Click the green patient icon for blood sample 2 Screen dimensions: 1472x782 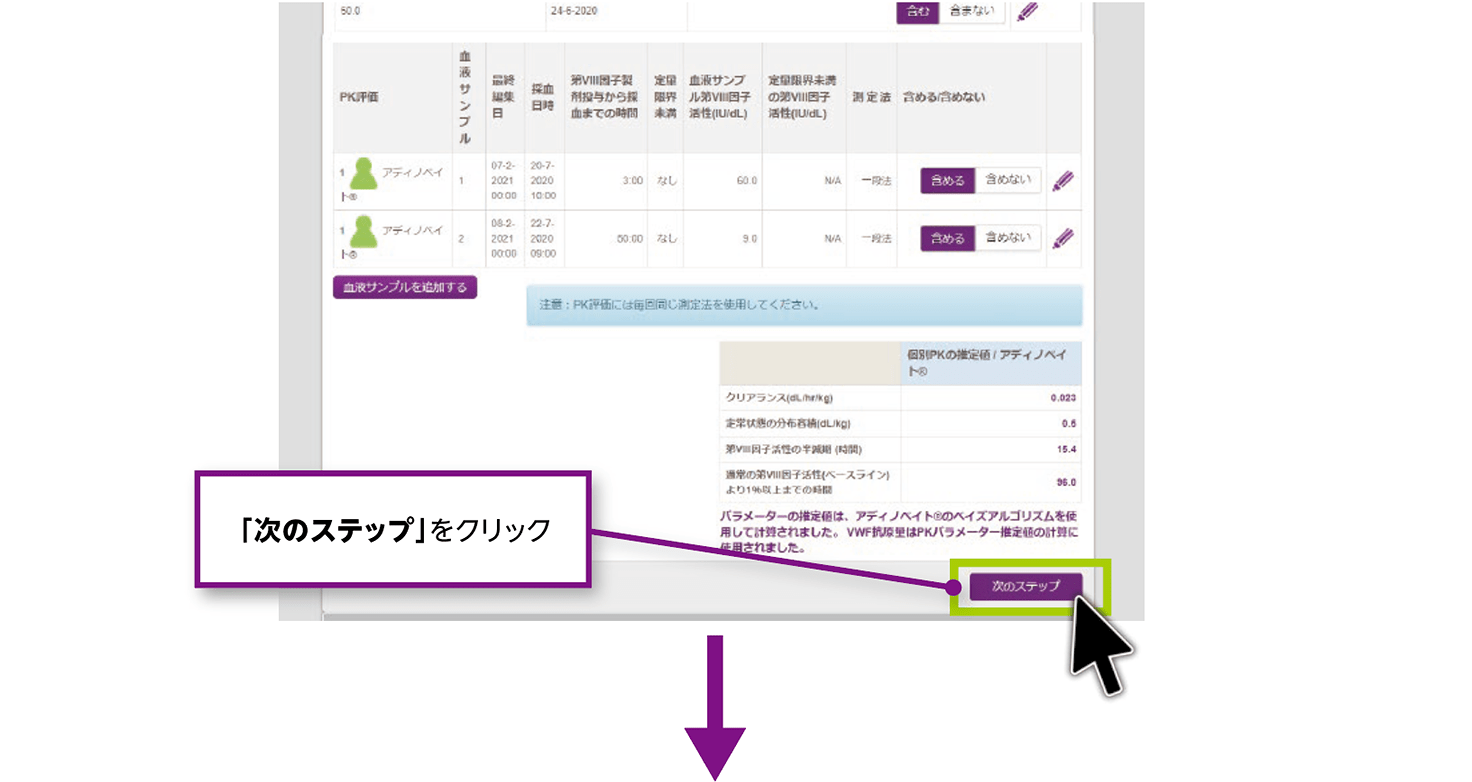click(x=364, y=232)
